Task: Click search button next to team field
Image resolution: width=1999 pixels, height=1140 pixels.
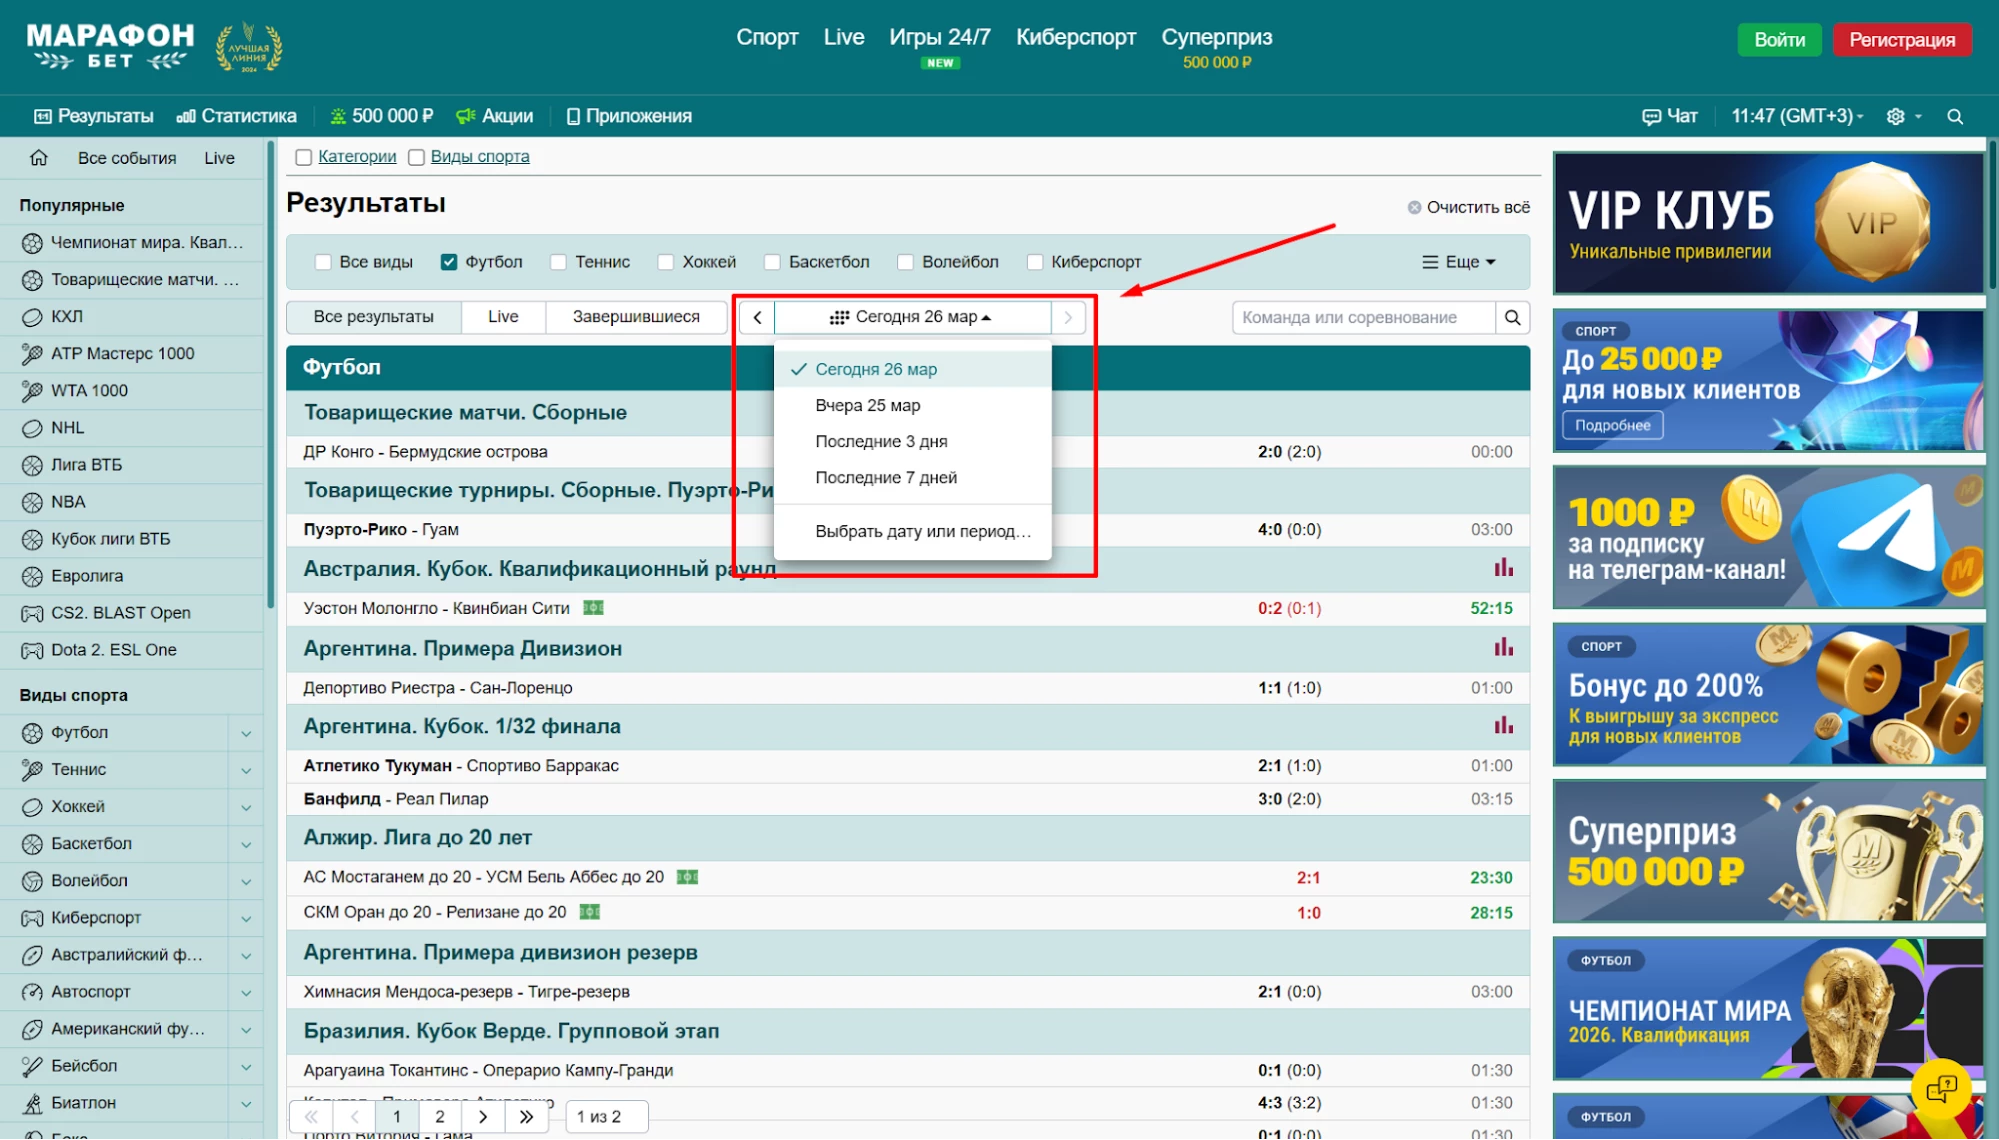Action: click(x=1512, y=318)
